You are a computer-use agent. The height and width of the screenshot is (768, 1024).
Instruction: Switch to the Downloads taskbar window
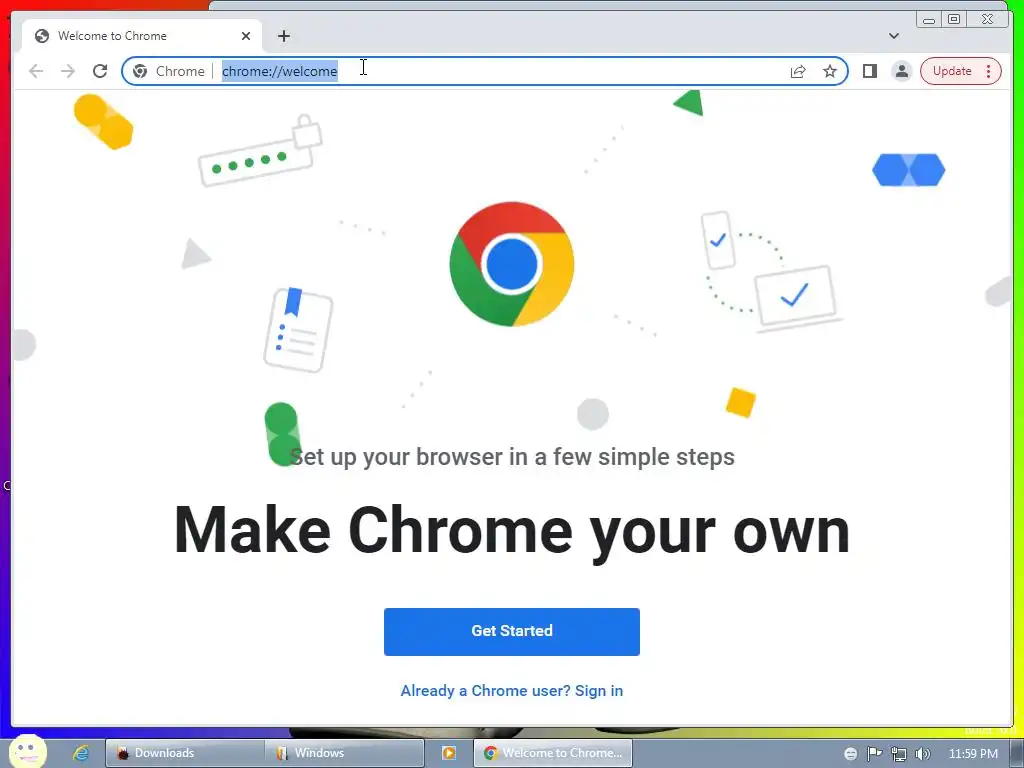(184, 753)
